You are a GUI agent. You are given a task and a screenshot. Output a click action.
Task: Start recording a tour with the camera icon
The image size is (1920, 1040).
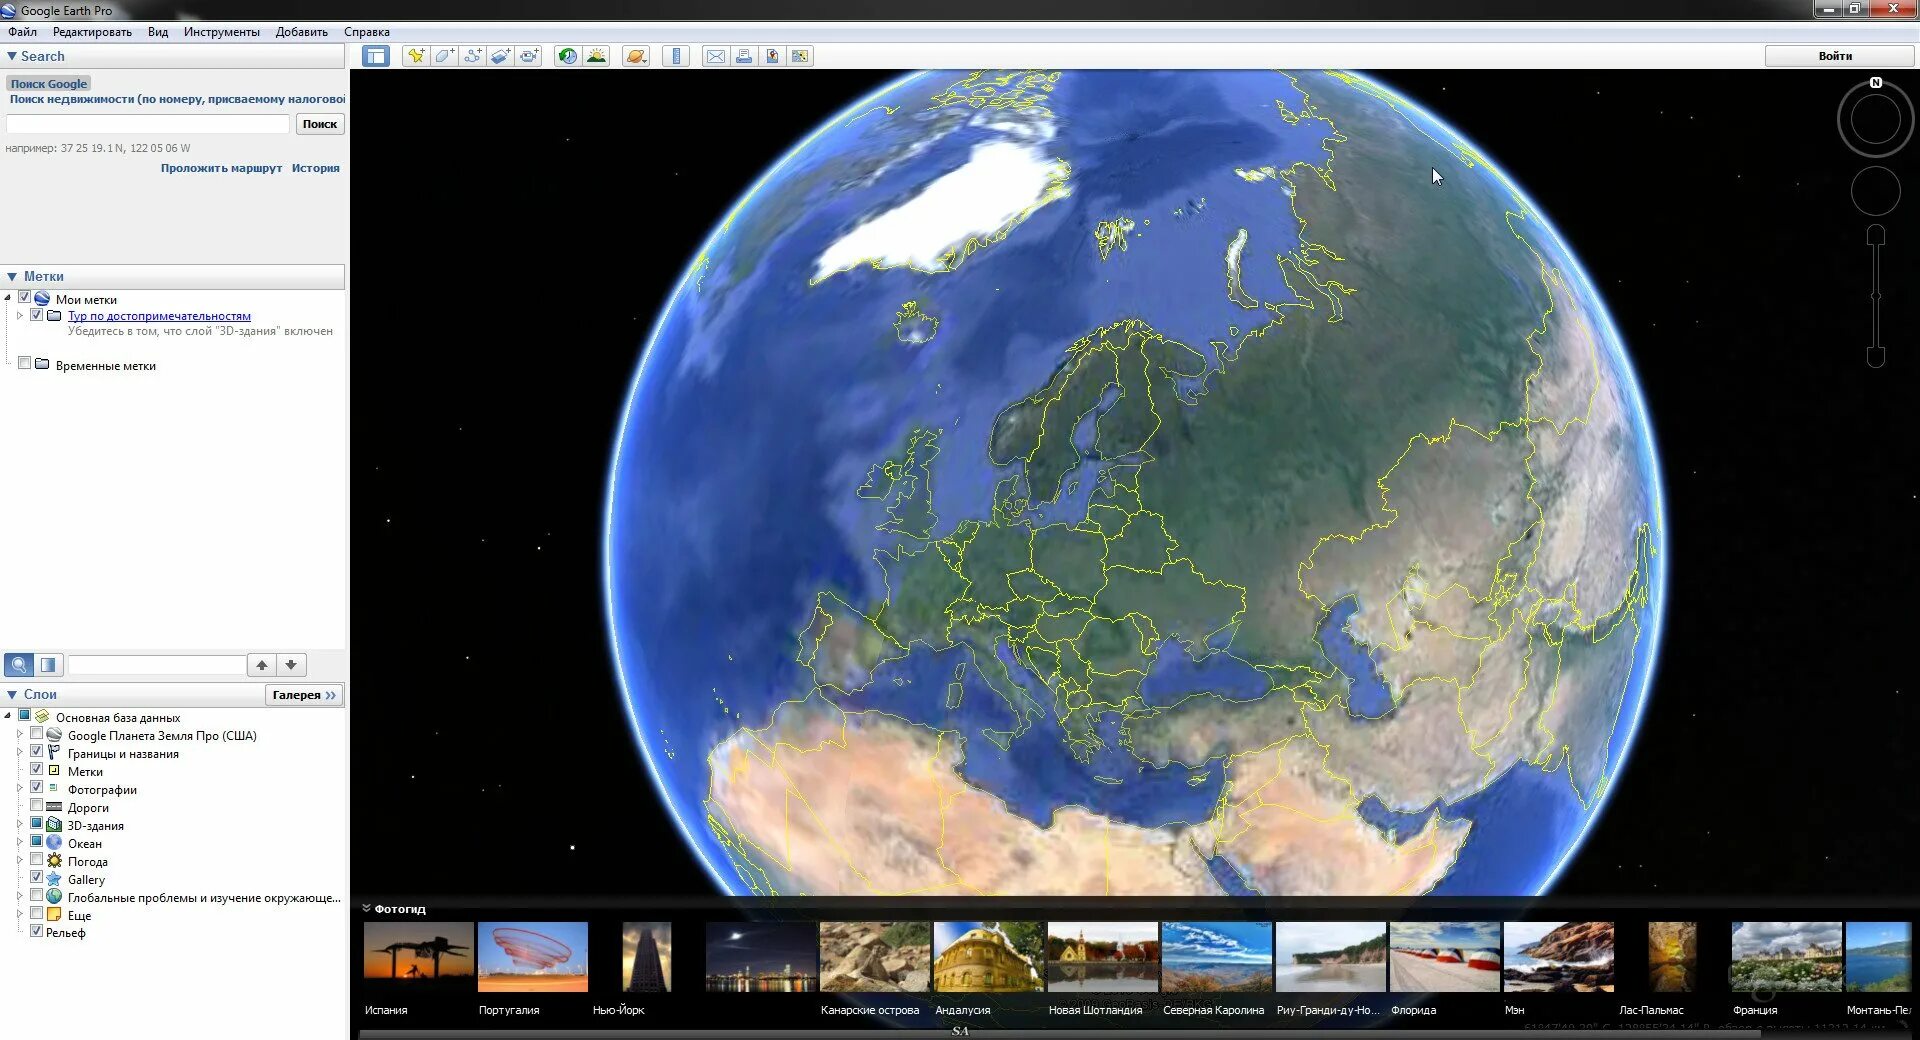pyautogui.click(x=529, y=56)
